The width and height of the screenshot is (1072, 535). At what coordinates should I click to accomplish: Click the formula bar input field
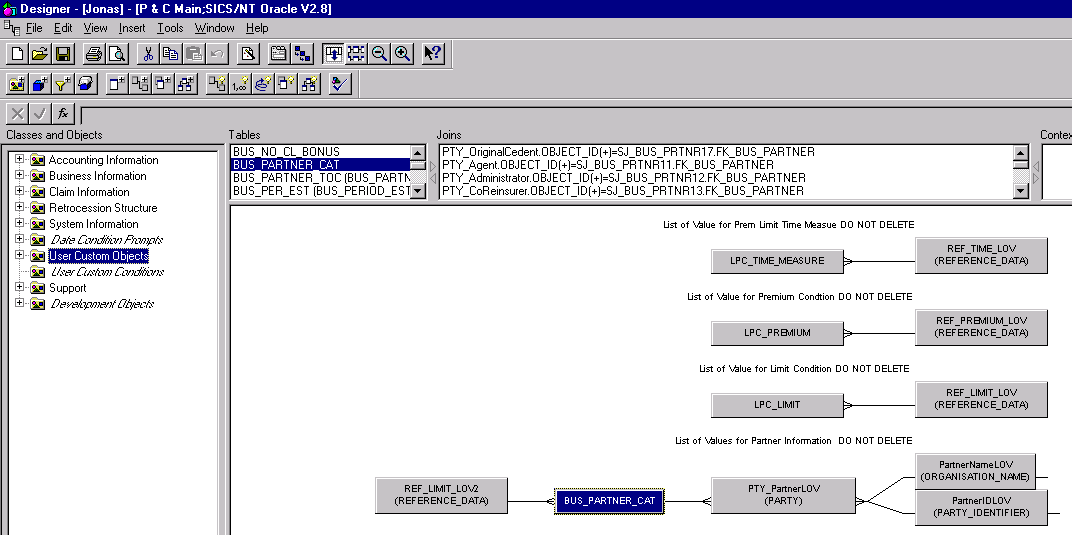(x=570, y=114)
